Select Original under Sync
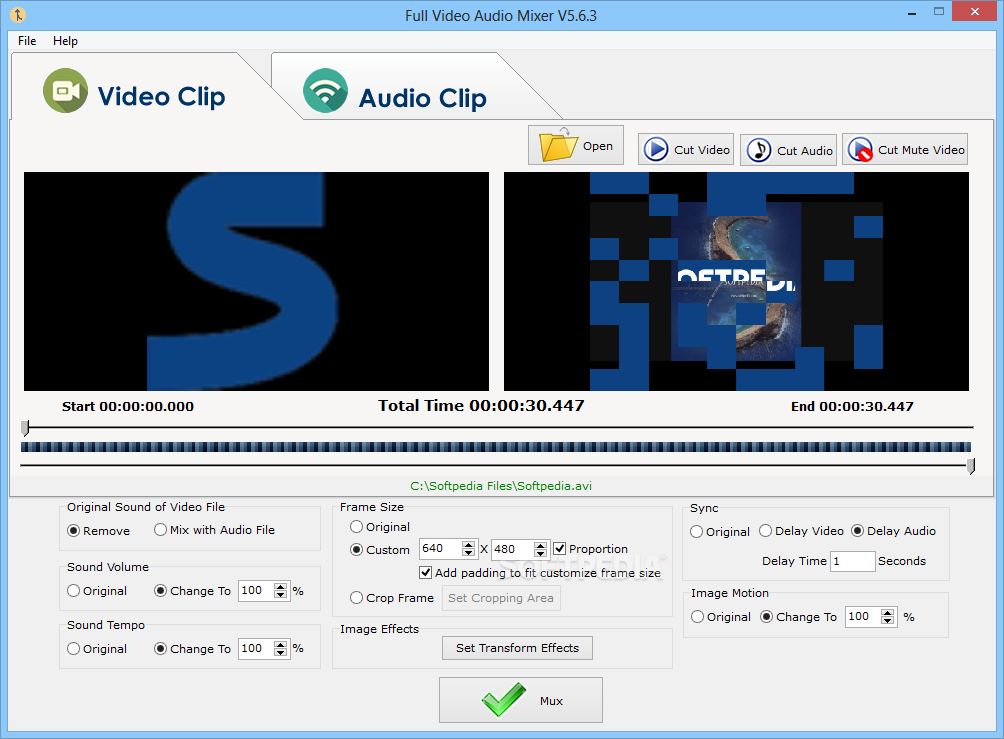The width and height of the screenshot is (1004, 739). pos(720,532)
